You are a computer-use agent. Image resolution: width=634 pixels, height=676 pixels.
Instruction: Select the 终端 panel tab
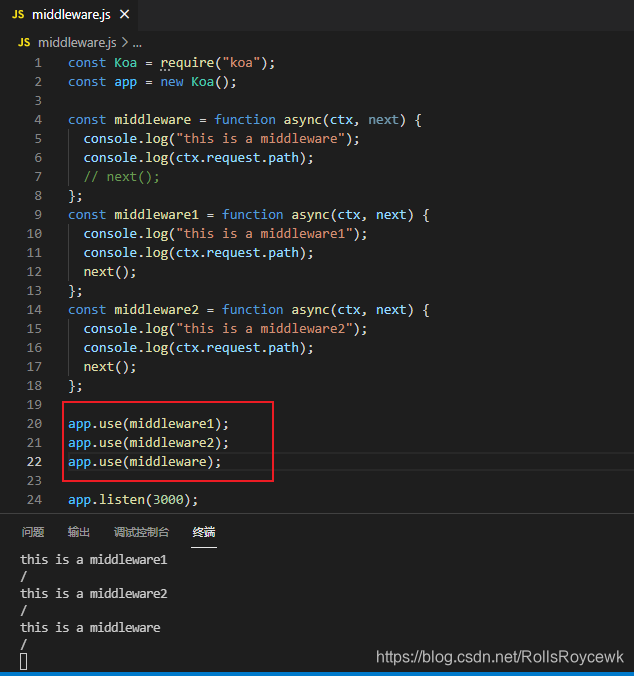point(204,532)
